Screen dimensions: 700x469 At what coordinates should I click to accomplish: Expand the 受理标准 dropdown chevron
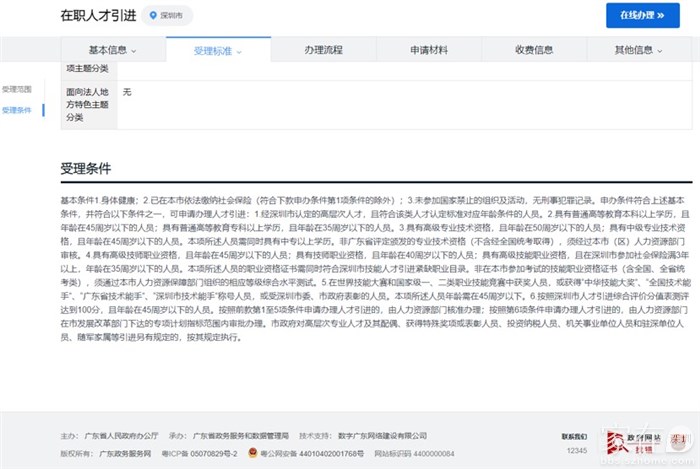click(239, 50)
